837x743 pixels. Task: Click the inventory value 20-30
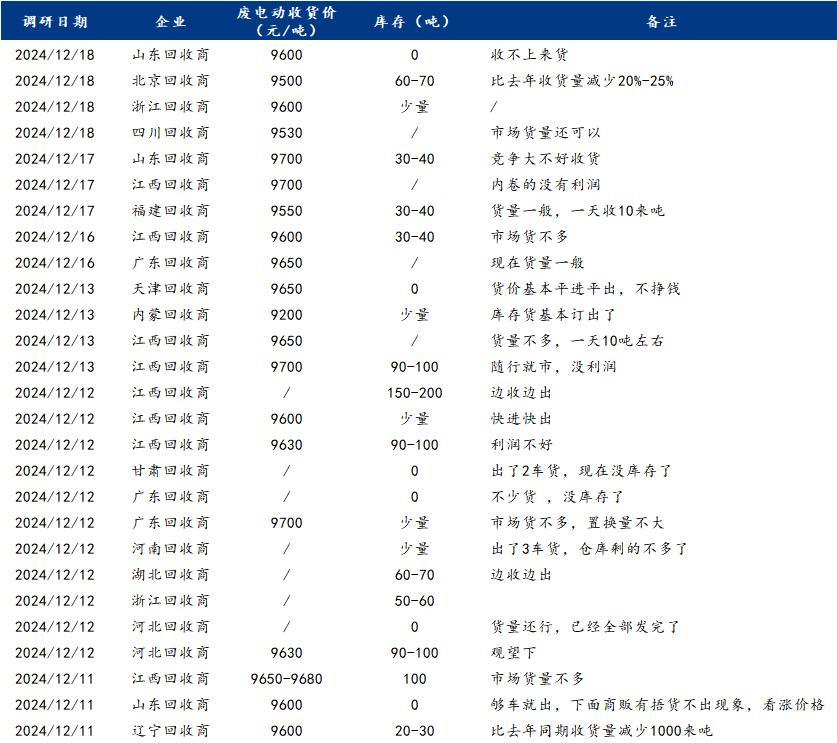click(x=414, y=731)
